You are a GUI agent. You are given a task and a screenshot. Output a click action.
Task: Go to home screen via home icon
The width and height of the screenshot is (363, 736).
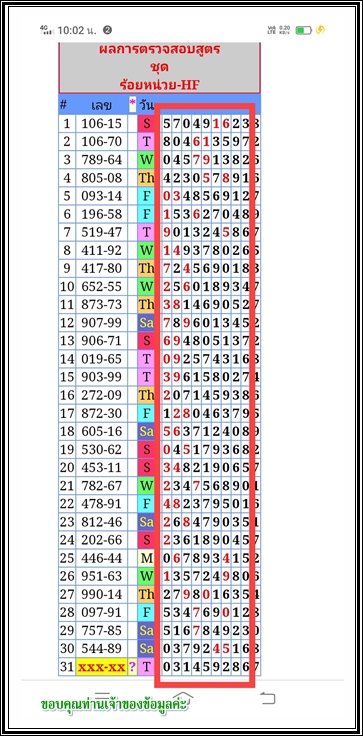pyautogui.click(x=184, y=697)
